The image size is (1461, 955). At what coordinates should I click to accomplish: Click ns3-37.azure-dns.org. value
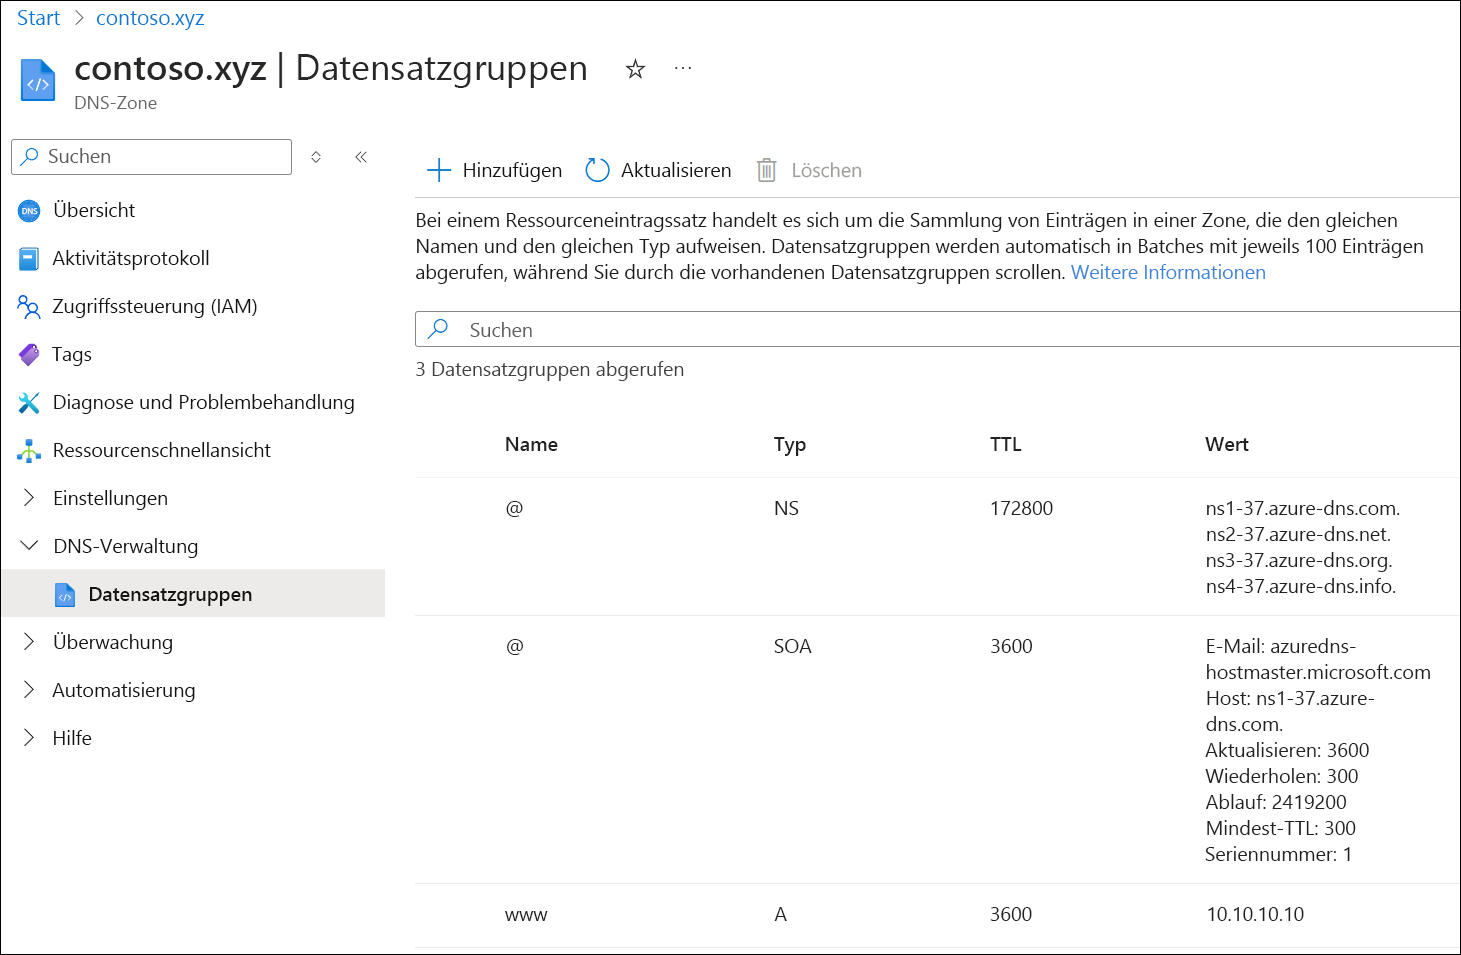point(1299,561)
